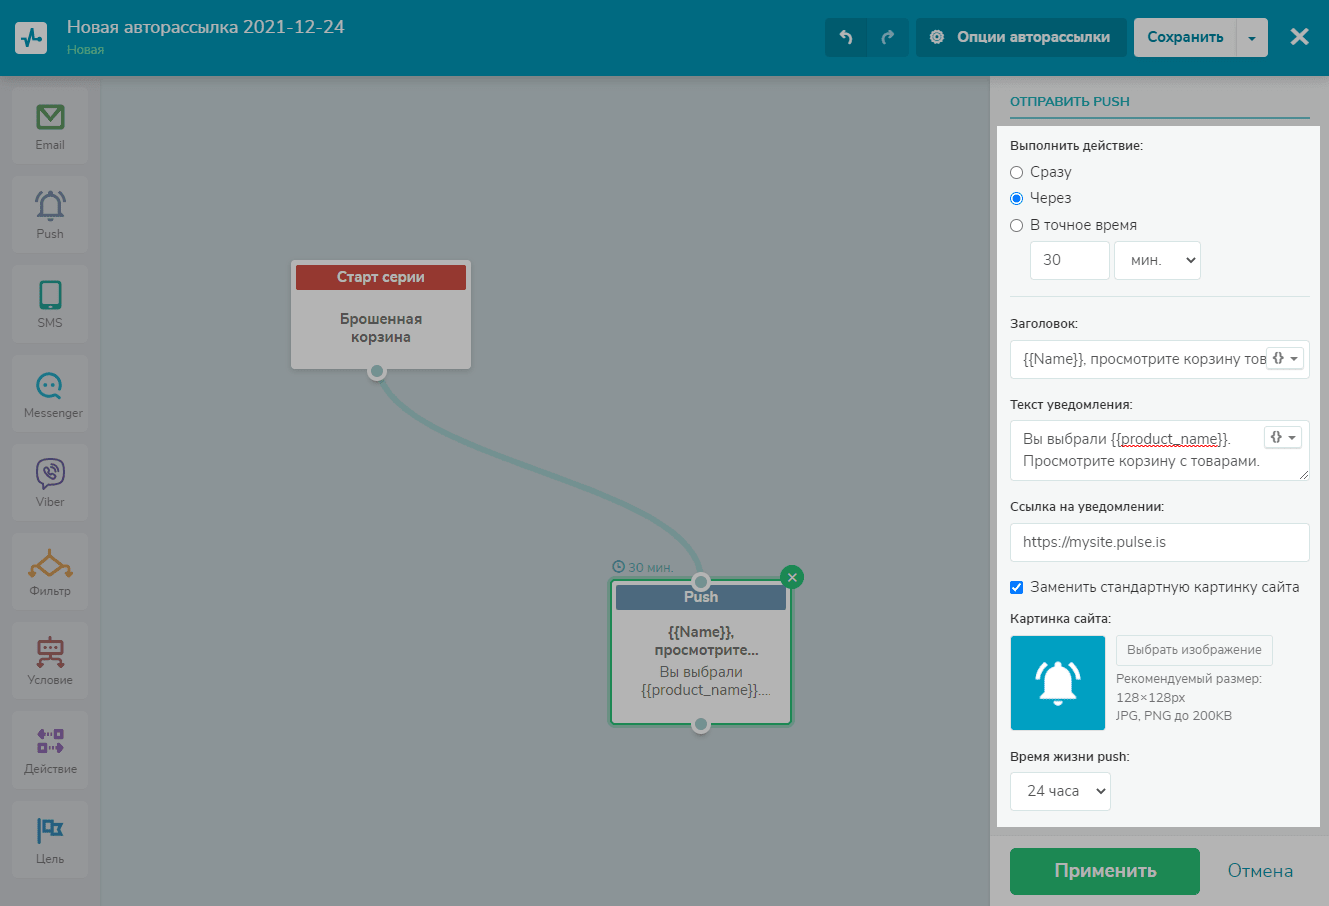Click the Отмена link
1329x906 pixels.
pyautogui.click(x=1260, y=871)
